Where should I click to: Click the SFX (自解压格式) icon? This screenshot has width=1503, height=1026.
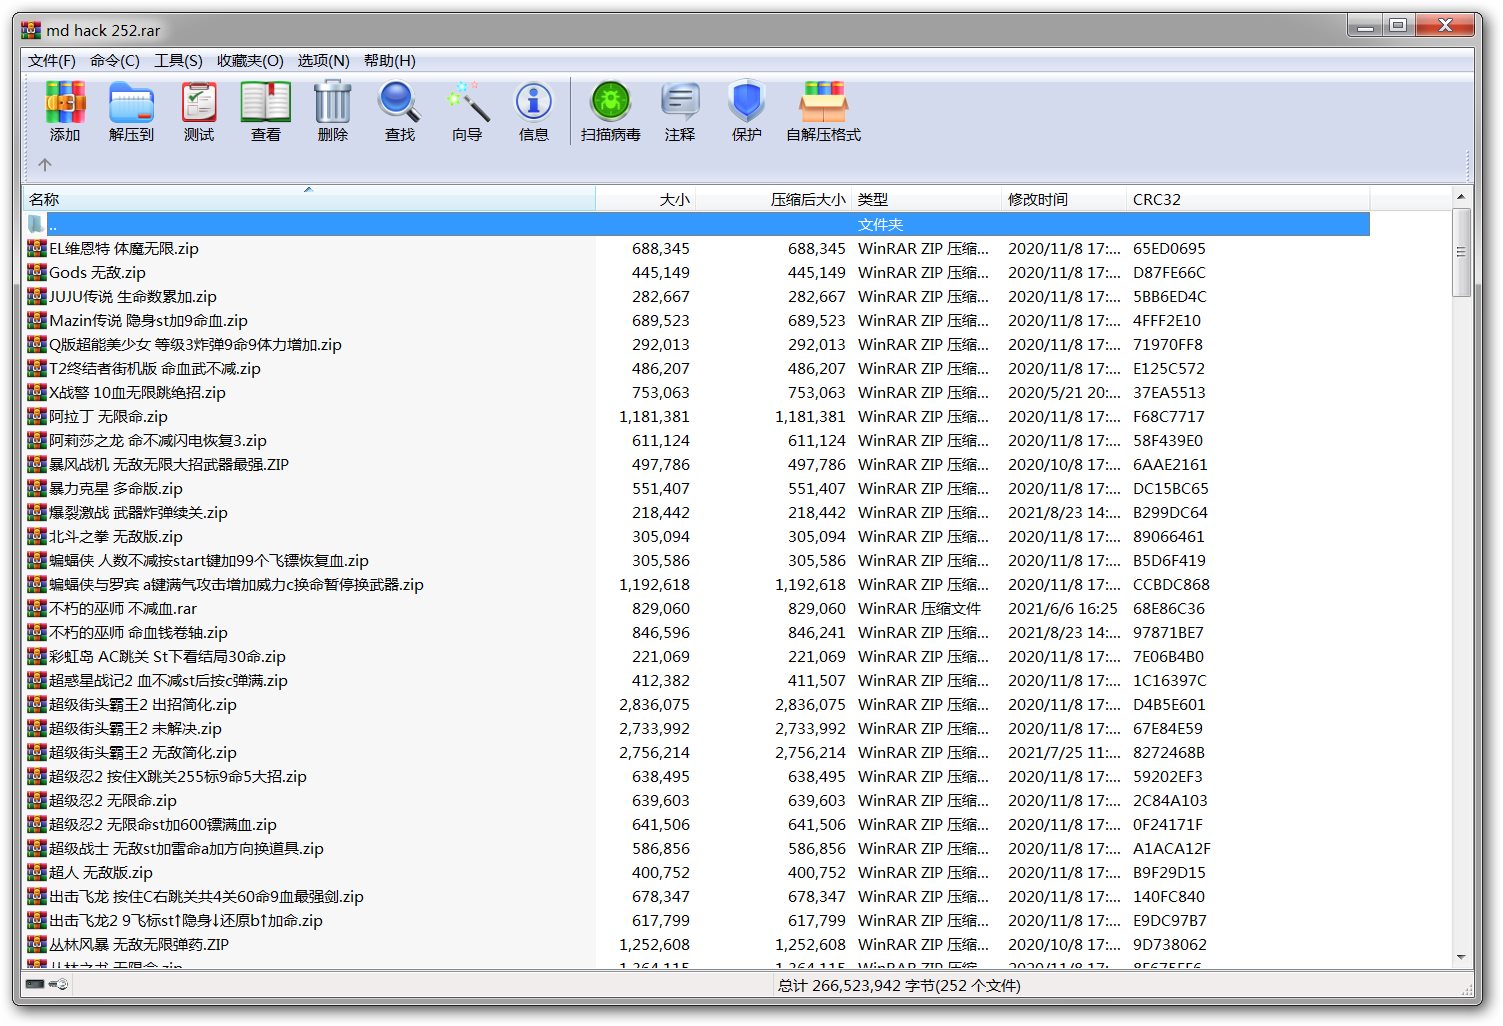coord(823,111)
